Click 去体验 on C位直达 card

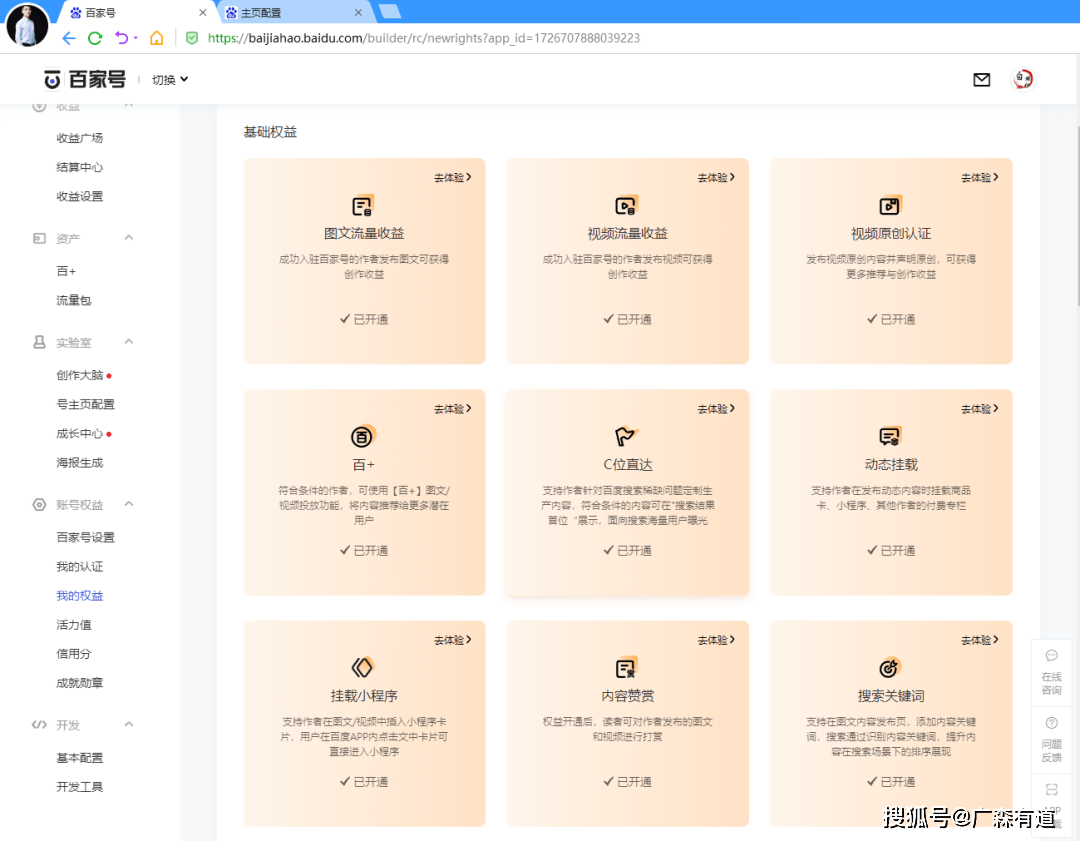[x=716, y=409]
